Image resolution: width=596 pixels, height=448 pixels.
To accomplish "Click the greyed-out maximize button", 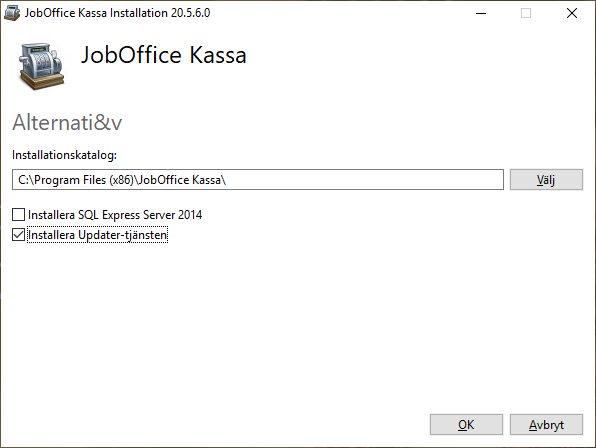I will (526, 13).
